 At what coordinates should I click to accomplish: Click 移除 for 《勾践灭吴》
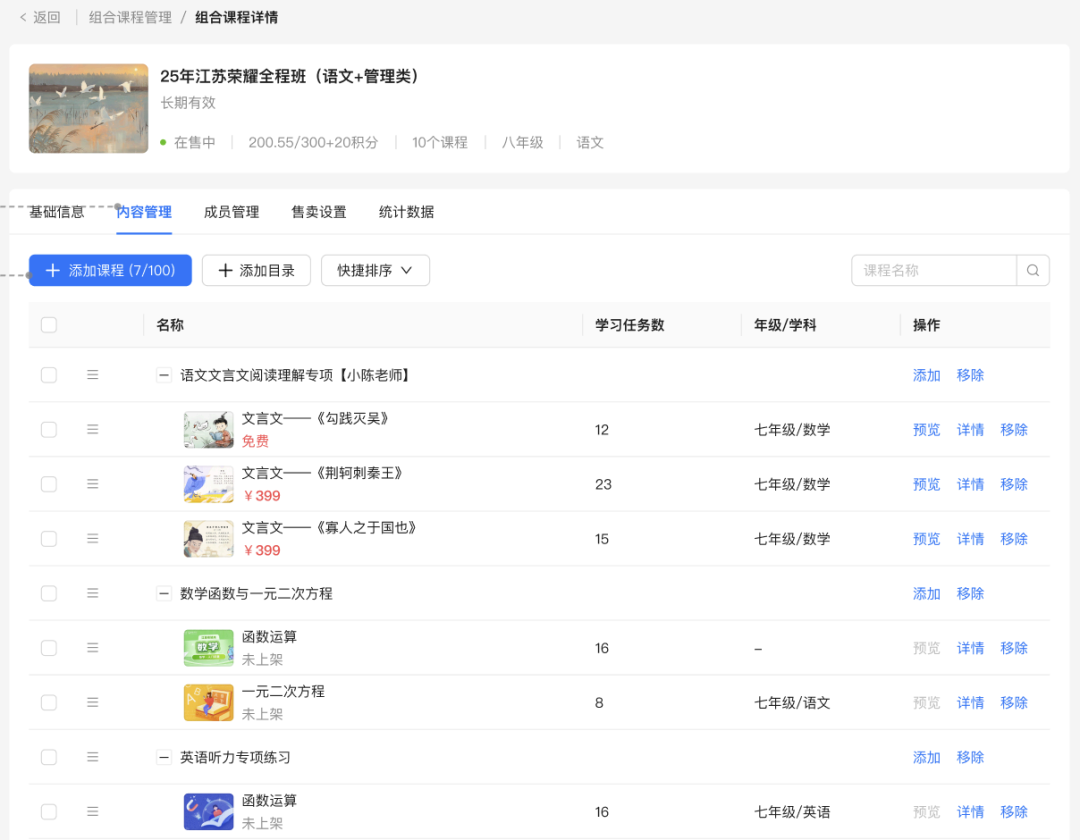coord(1014,430)
